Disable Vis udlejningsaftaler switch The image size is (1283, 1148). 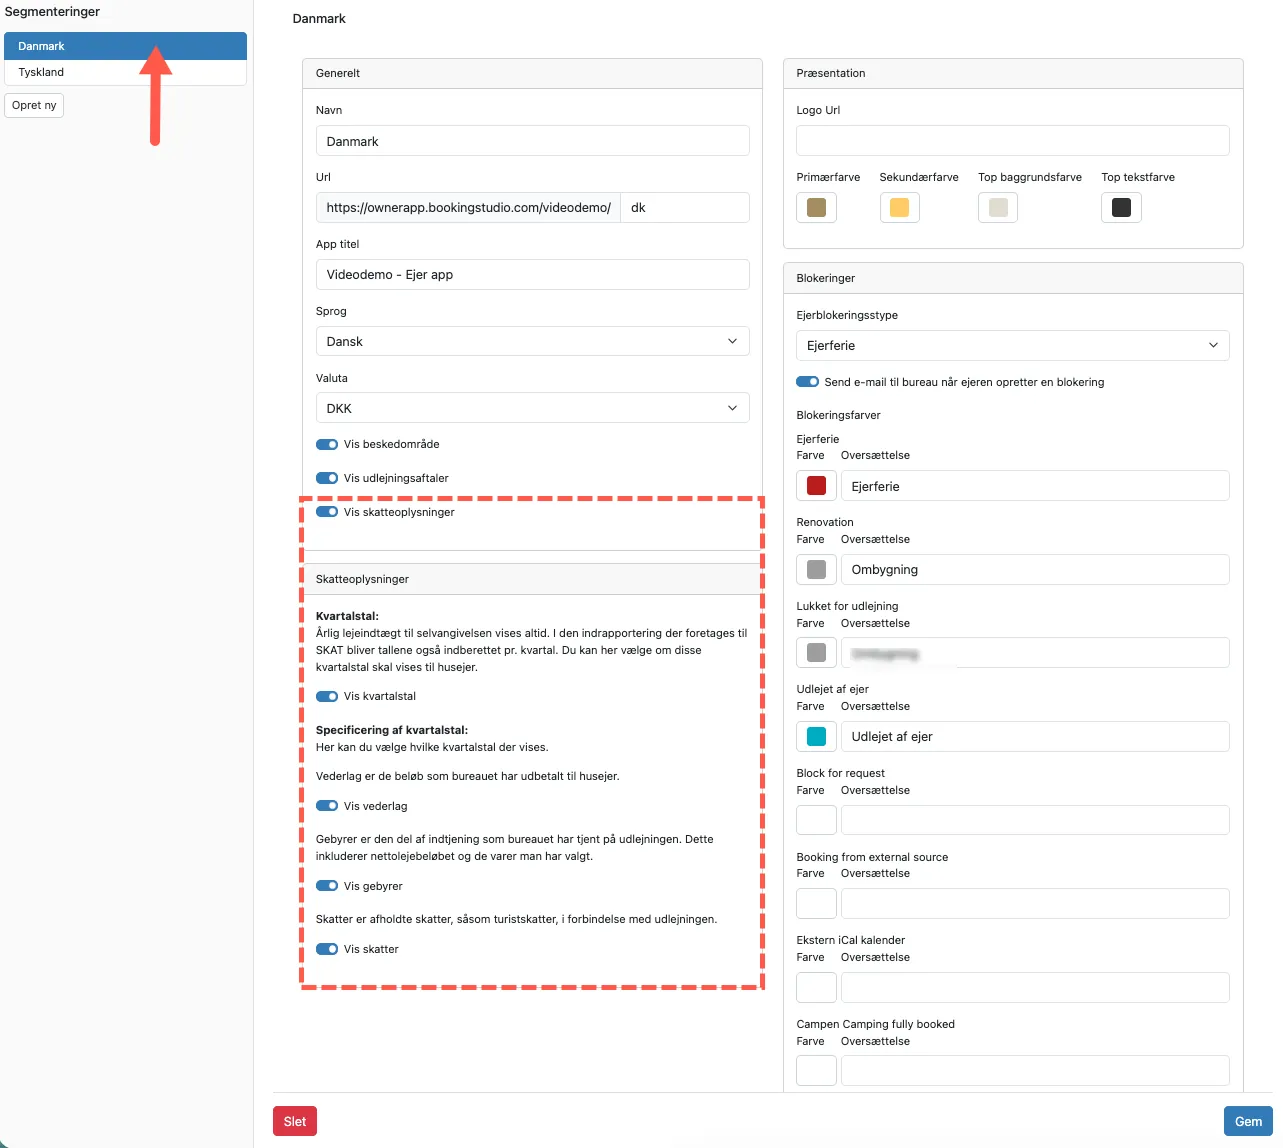[327, 478]
